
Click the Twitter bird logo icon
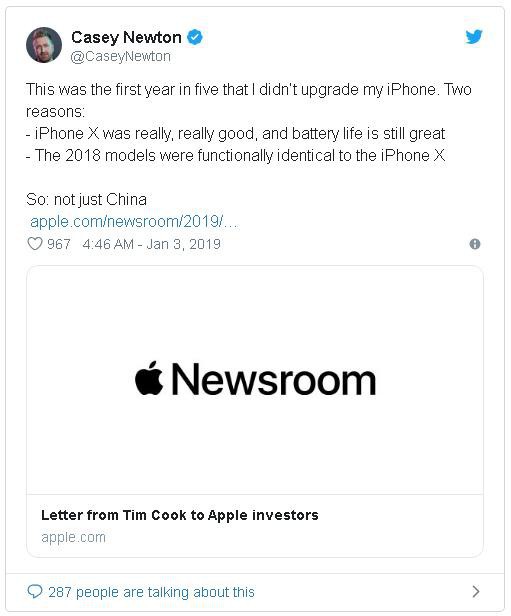coord(474,37)
